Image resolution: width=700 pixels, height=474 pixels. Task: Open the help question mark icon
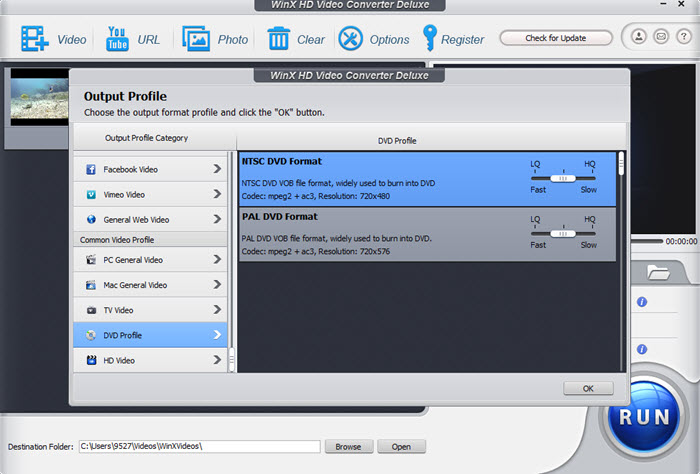tap(683, 36)
